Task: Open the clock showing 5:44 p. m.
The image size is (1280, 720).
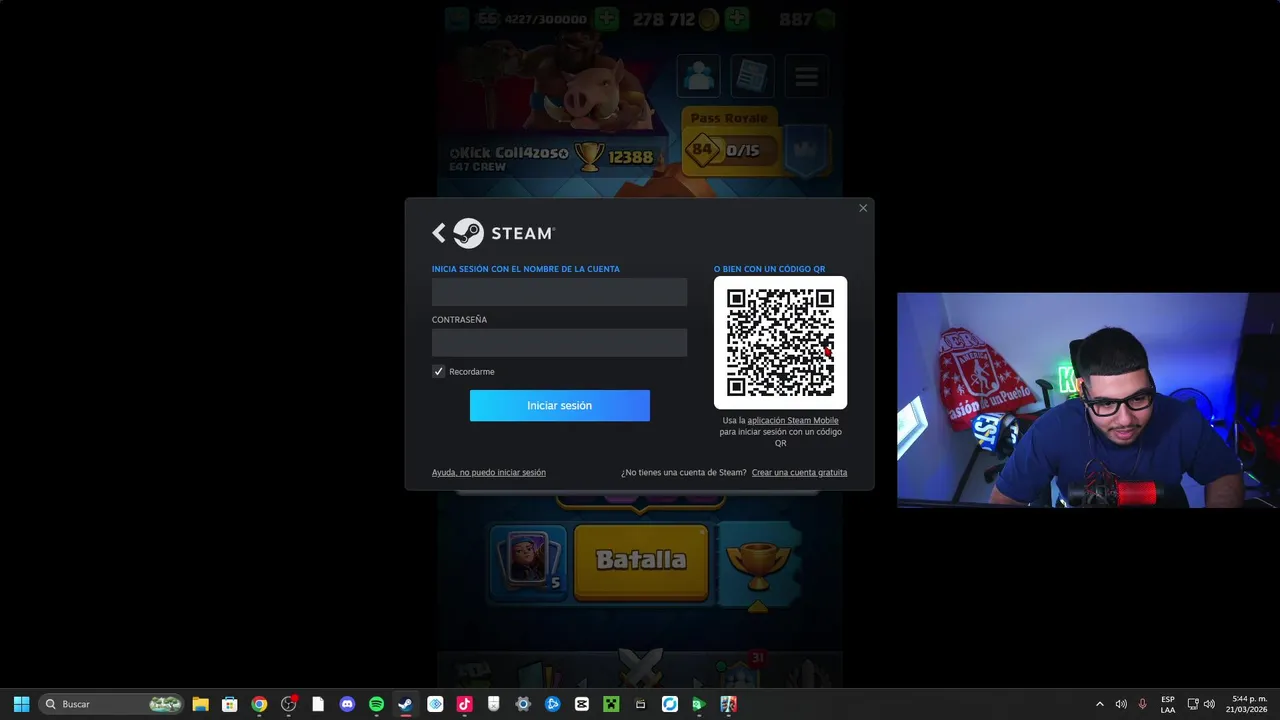Action: click(x=1249, y=704)
